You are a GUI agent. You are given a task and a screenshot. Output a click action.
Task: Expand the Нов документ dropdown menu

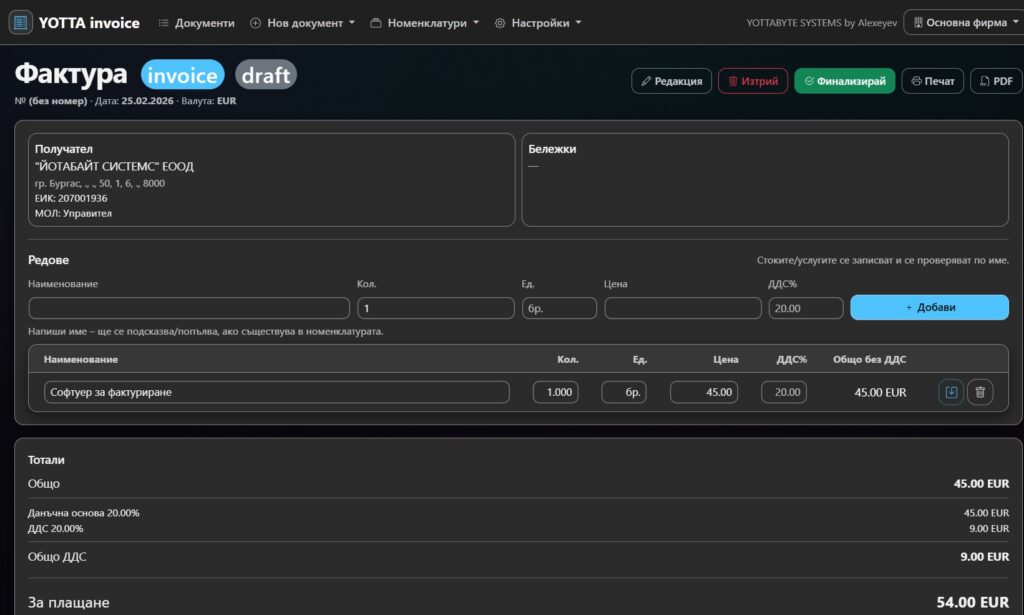pos(302,23)
